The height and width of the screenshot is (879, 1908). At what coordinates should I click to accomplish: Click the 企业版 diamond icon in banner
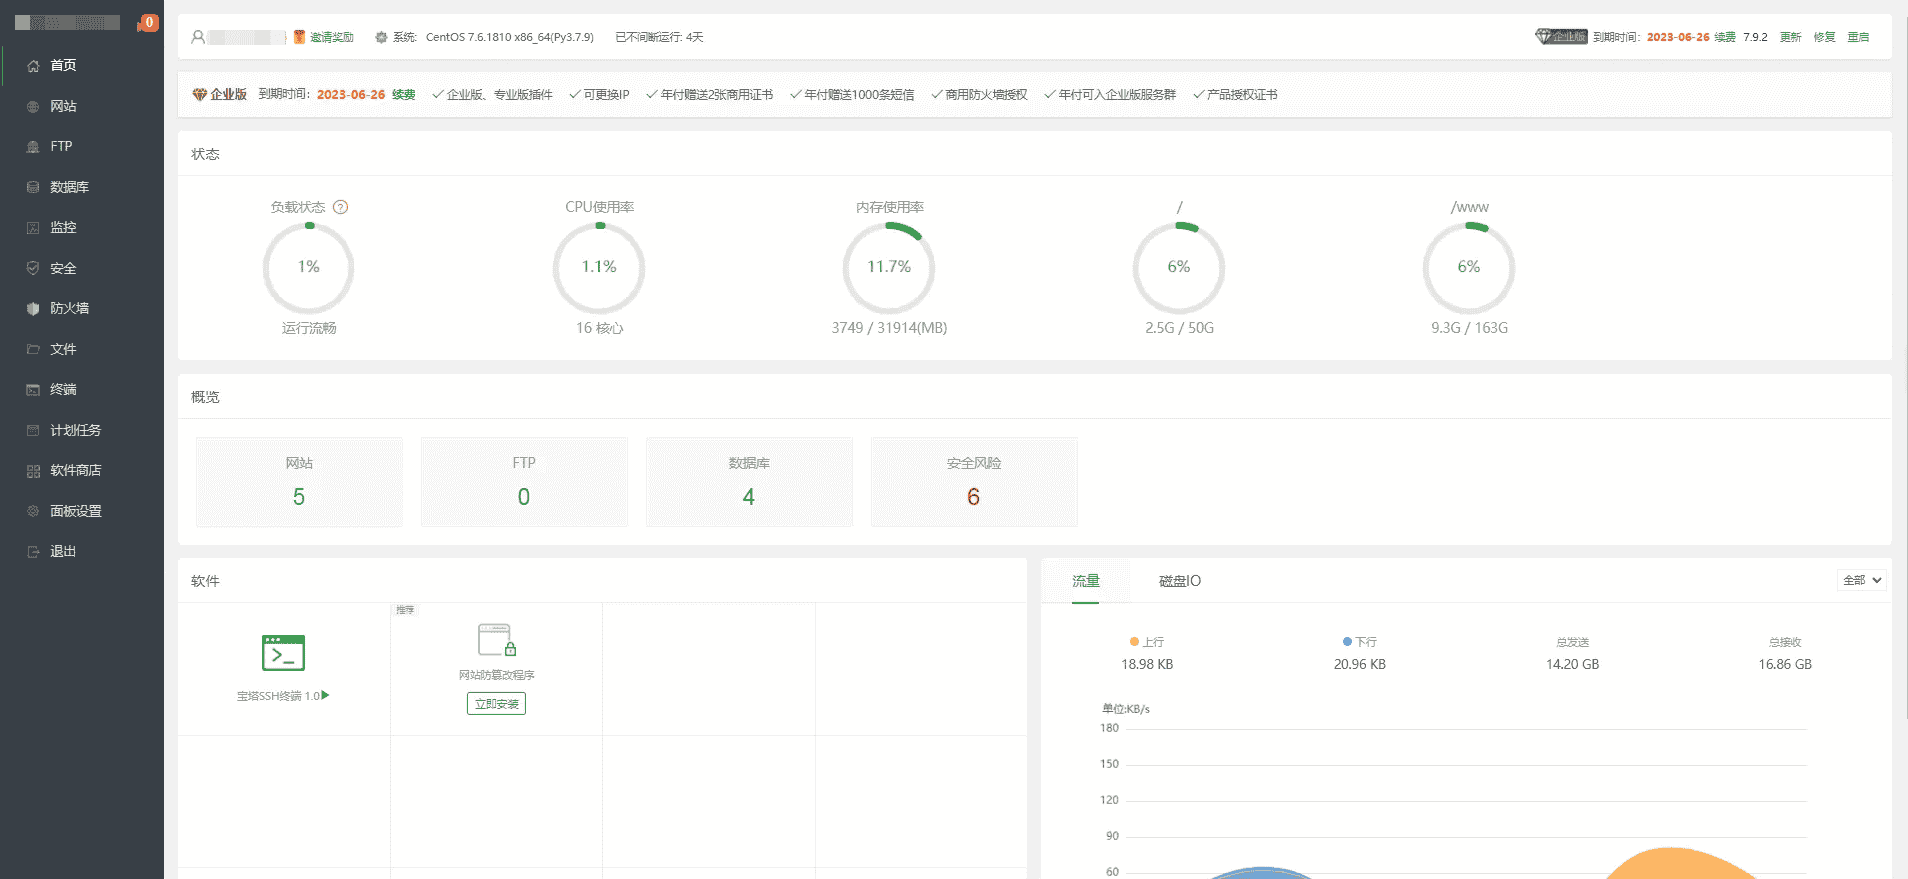(200, 94)
